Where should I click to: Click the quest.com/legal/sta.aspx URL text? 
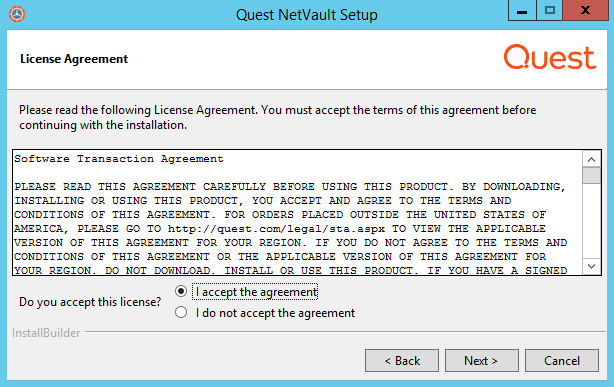coord(276,229)
